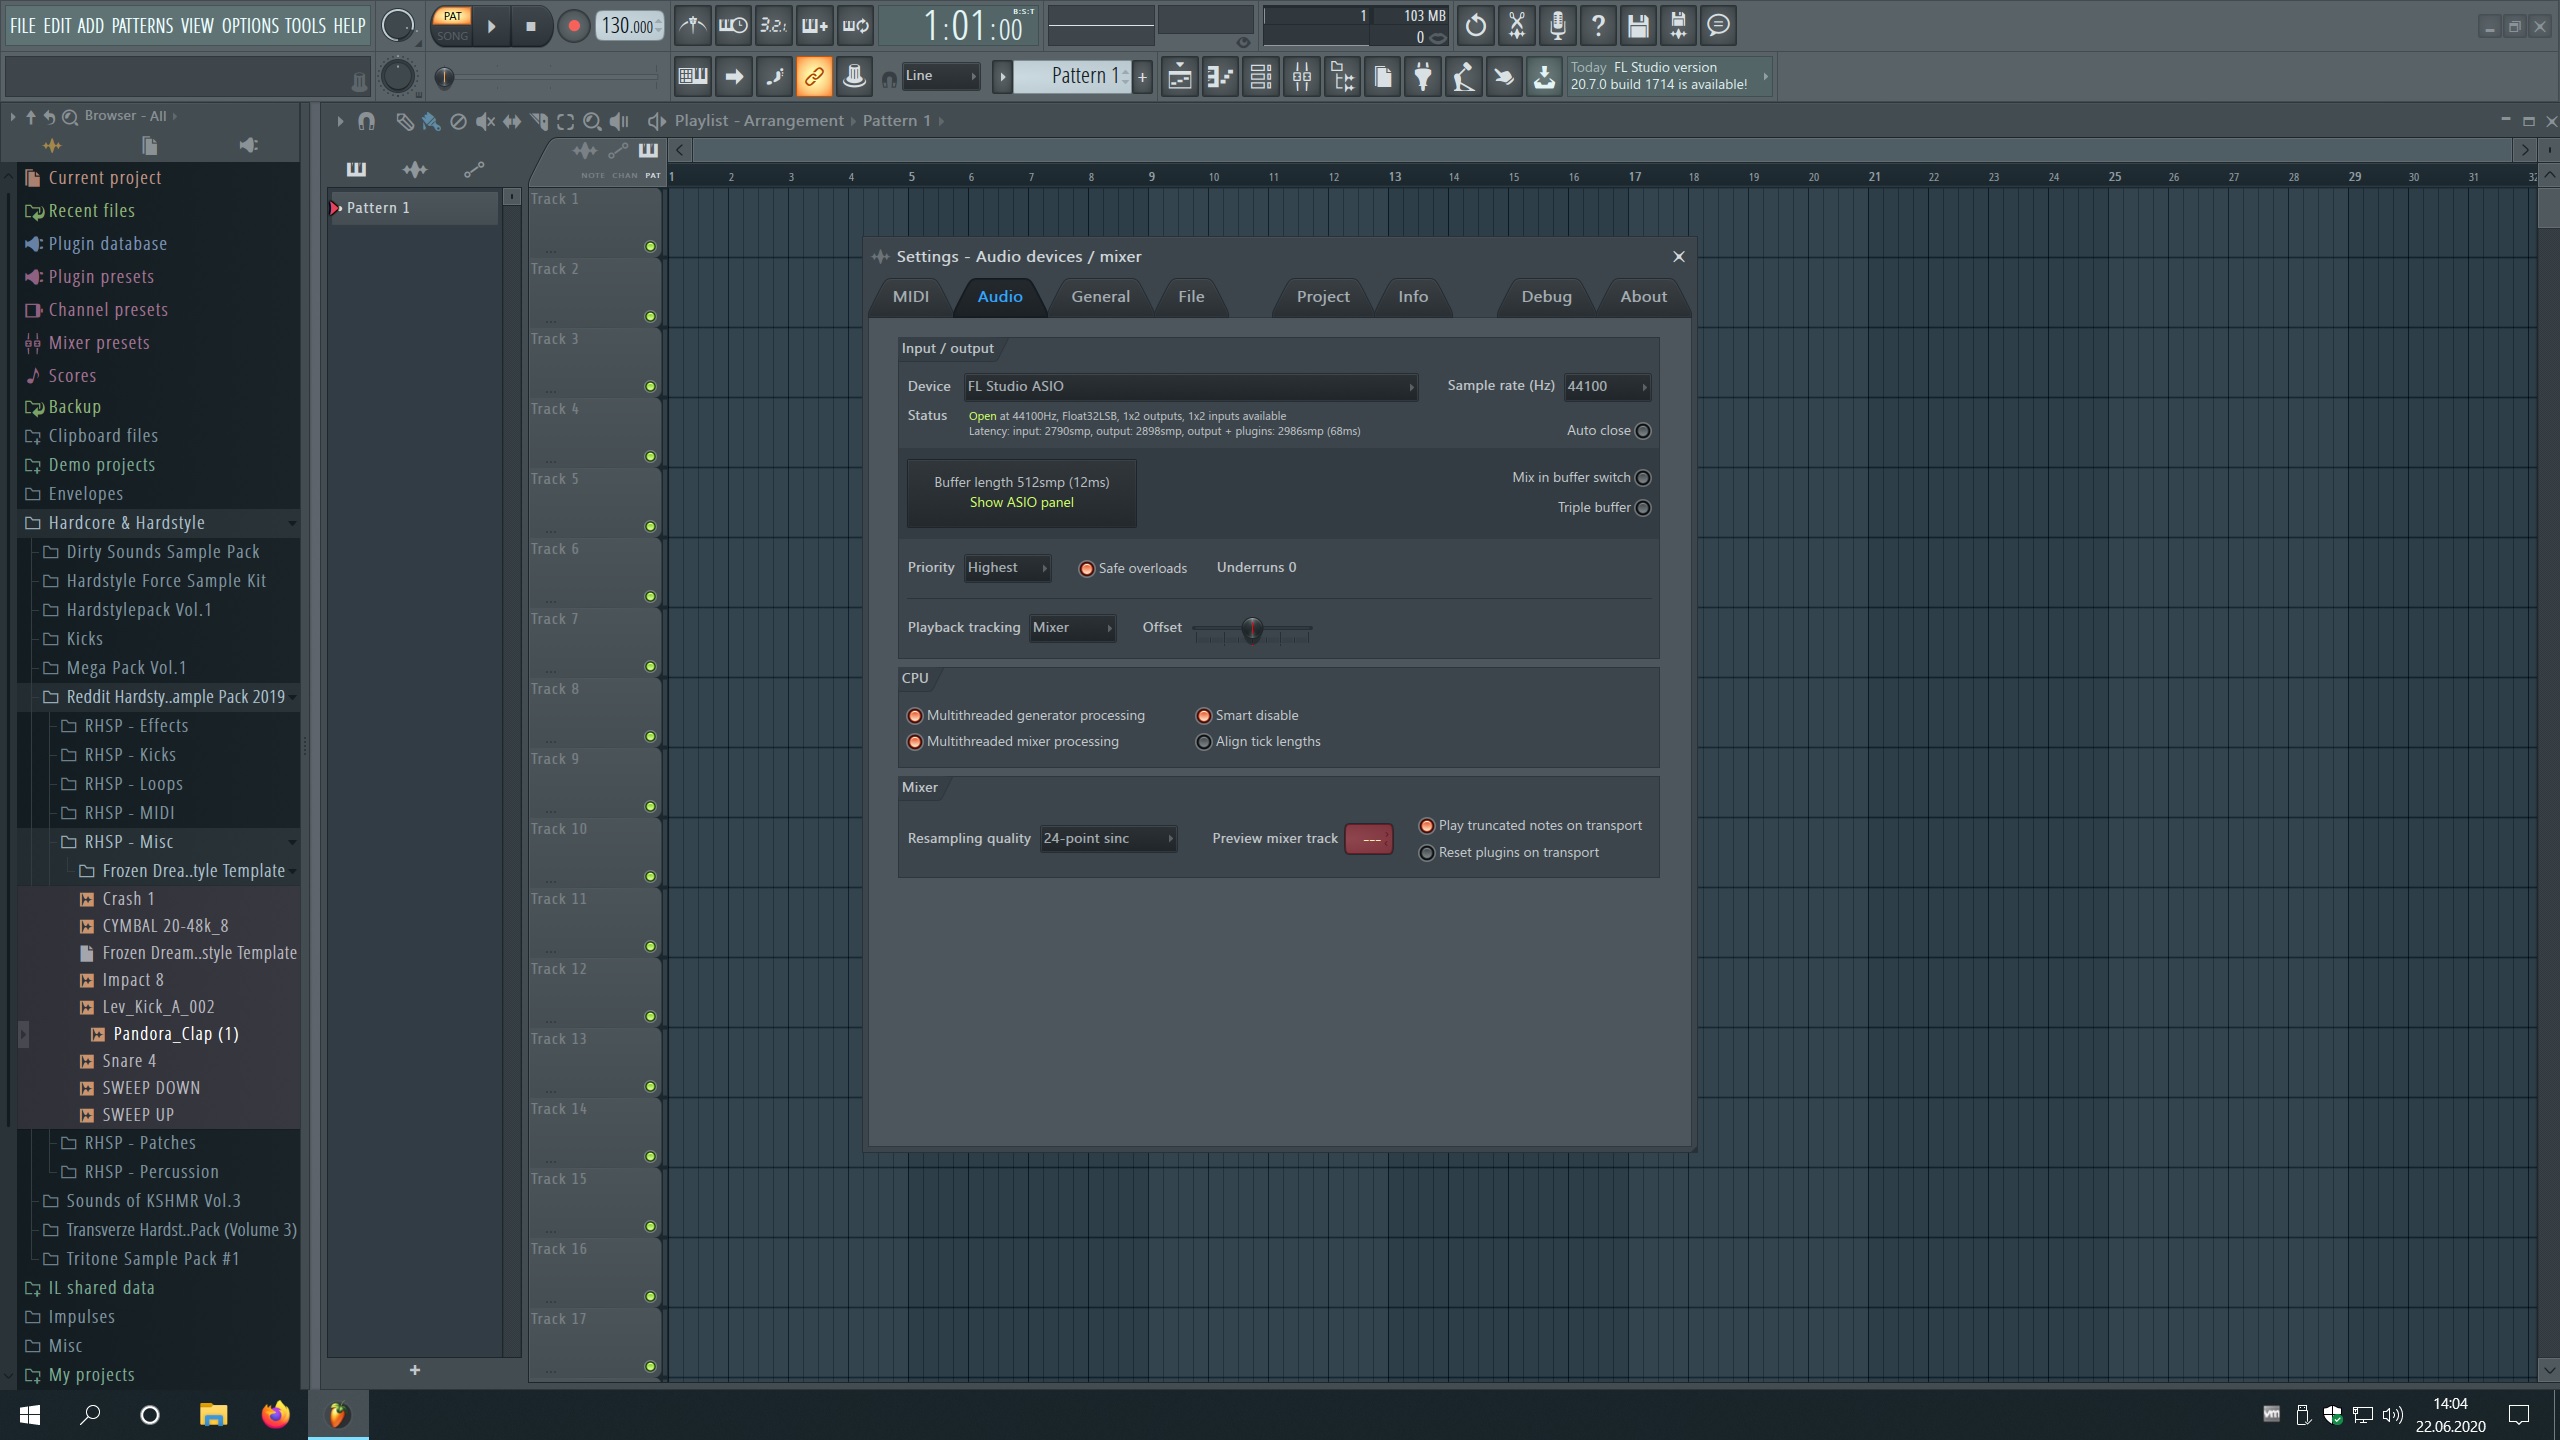Image resolution: width=2560 pixels, height=1440 pixels.
Task: Enable Triple buffer option
Action: pyautogui.click(x=1643, y=508)
